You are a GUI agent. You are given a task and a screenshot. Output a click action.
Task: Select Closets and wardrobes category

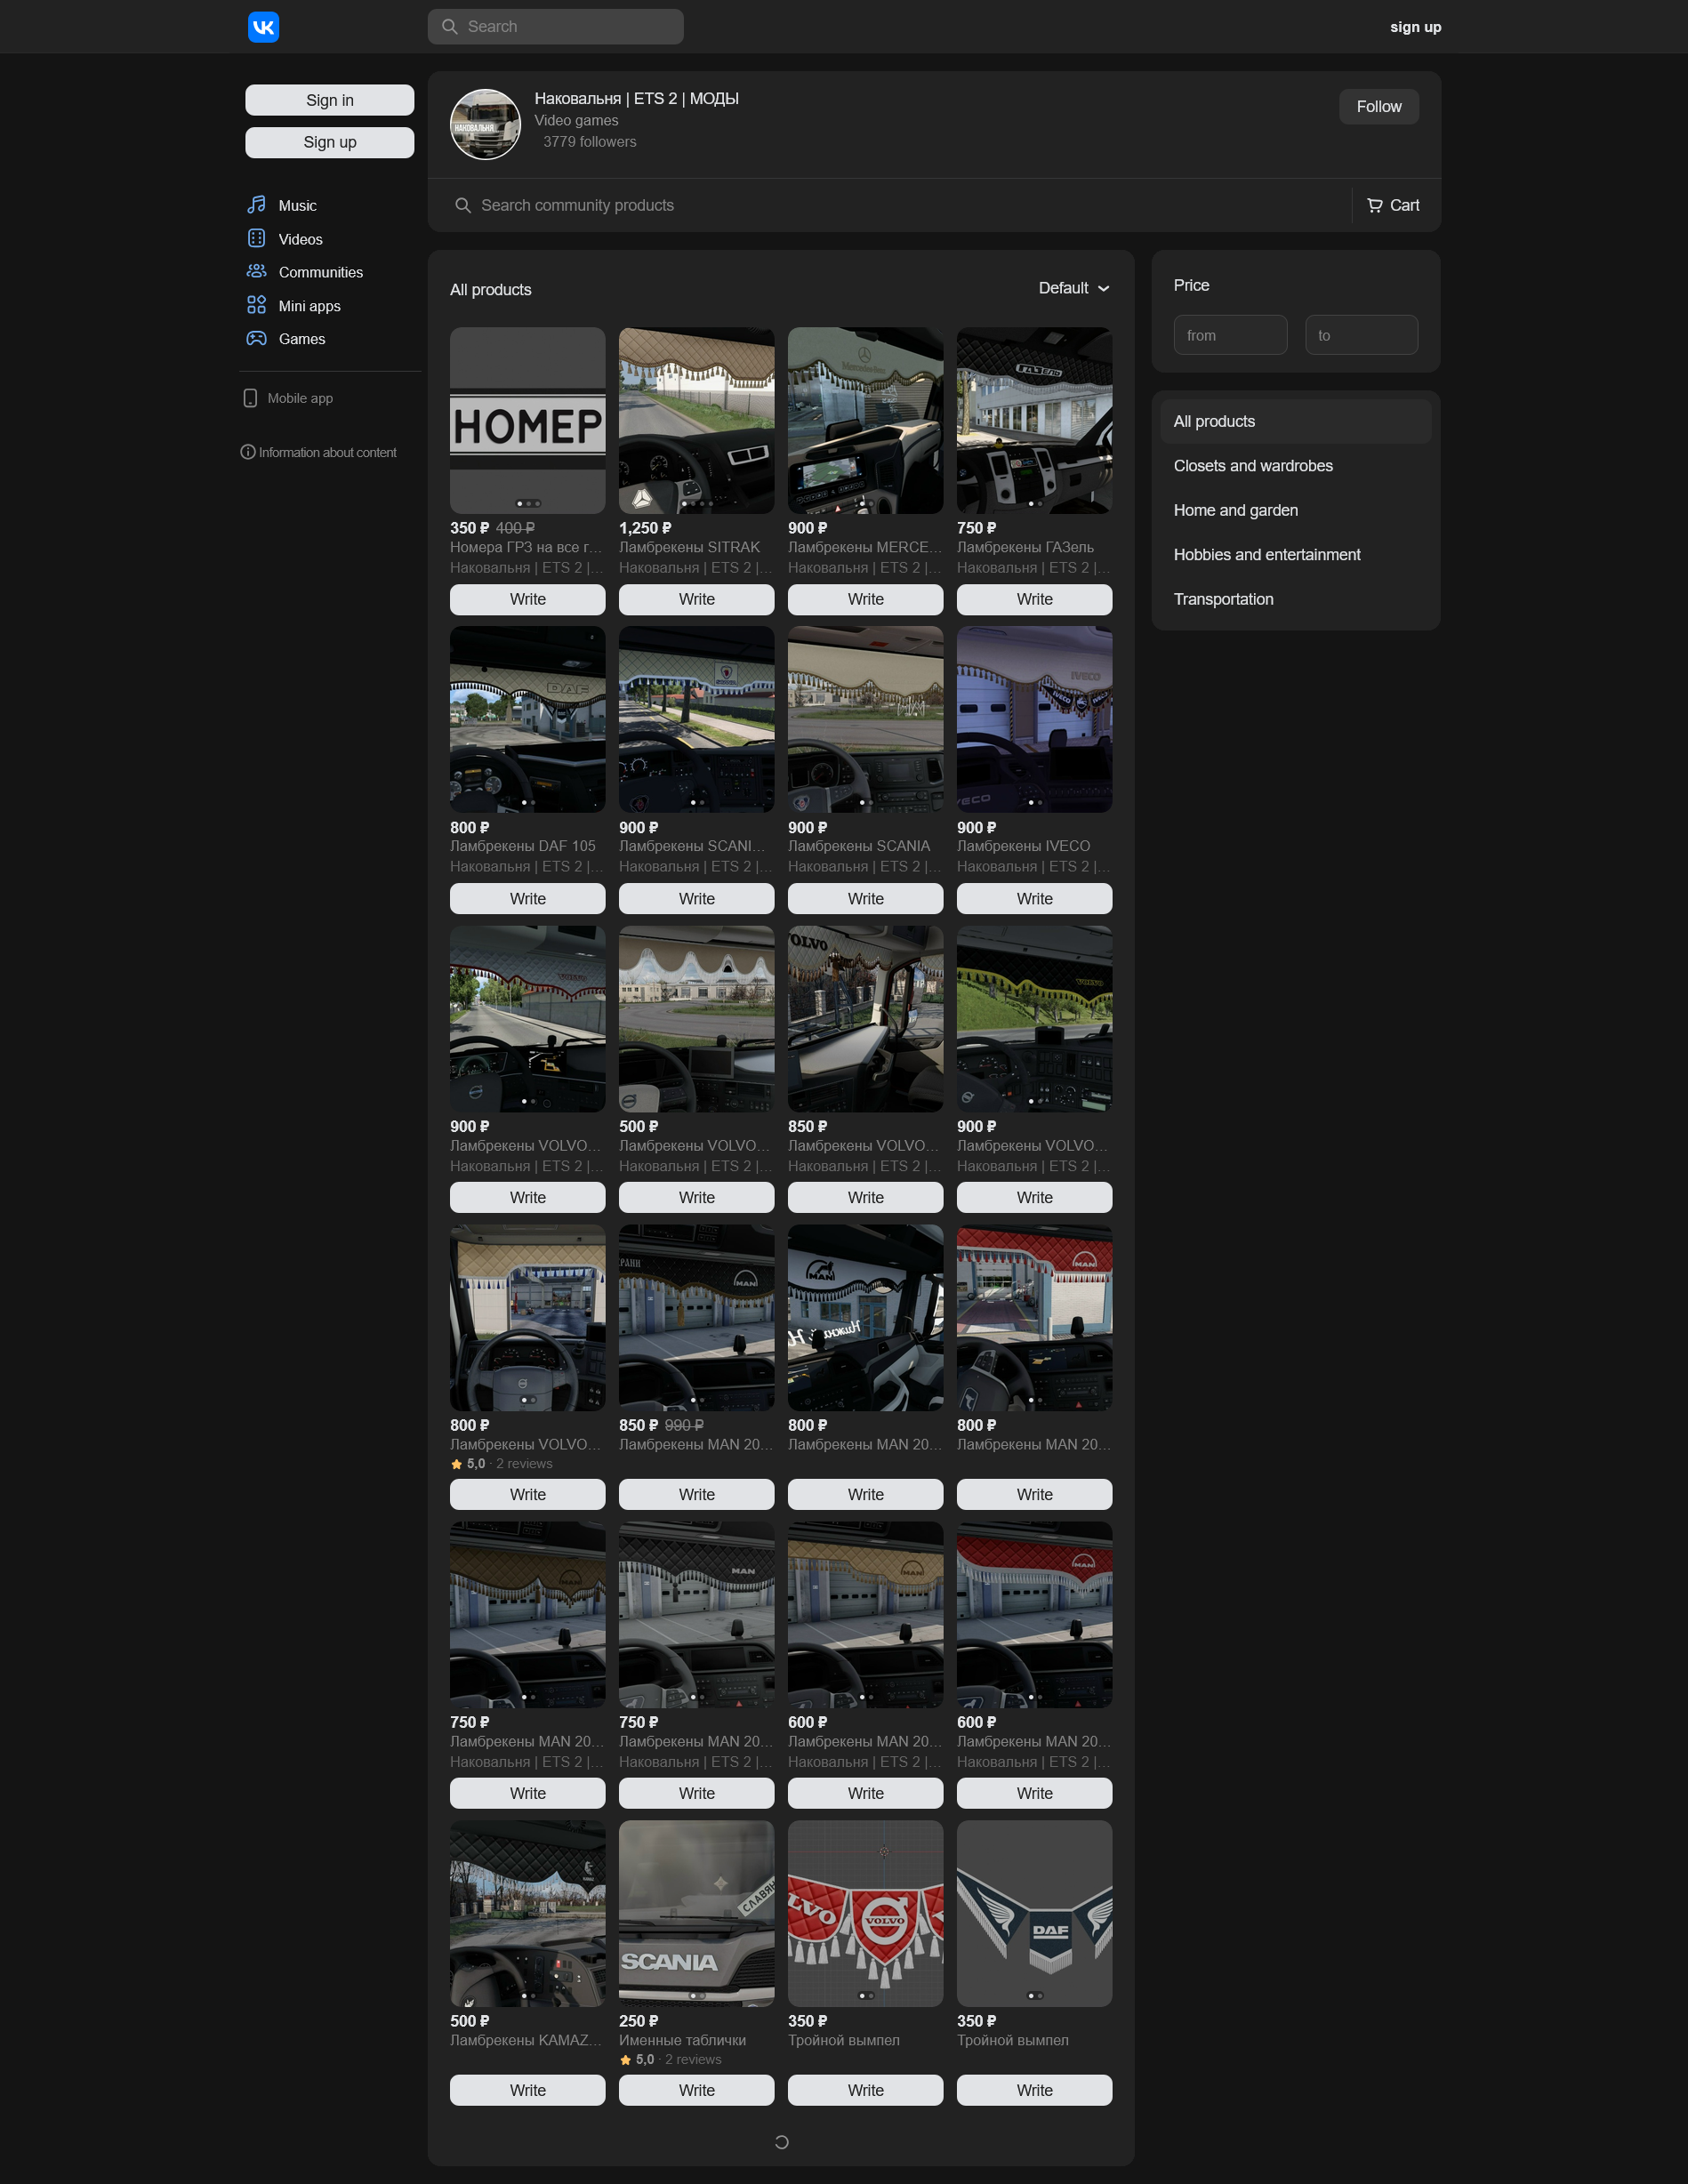click(x=1296, y=466)
